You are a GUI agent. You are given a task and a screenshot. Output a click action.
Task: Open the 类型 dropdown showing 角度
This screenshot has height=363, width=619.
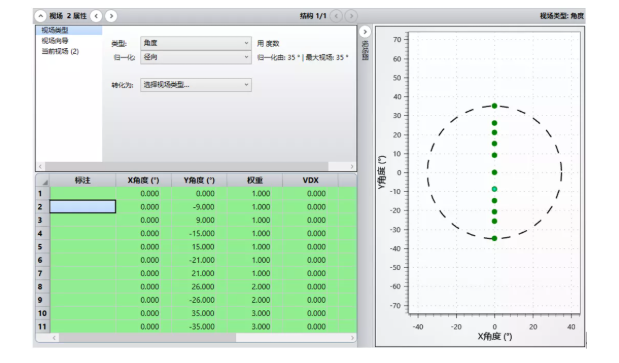(196, 43)
